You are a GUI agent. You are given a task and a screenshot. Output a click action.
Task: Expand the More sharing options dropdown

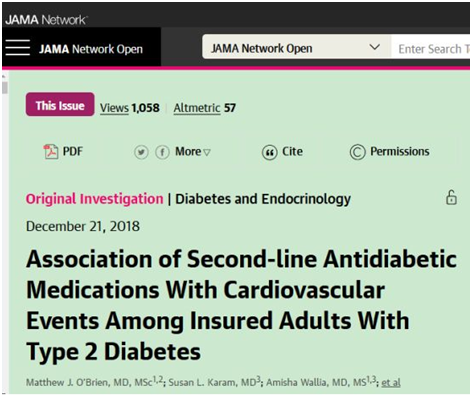click(193, 152)
